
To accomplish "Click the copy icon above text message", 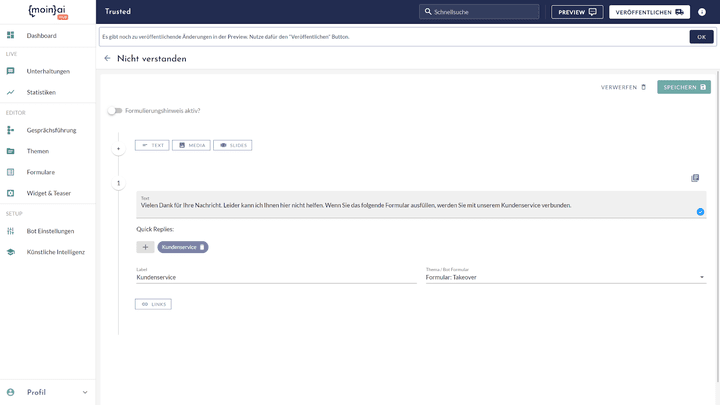I will (695, 178).
